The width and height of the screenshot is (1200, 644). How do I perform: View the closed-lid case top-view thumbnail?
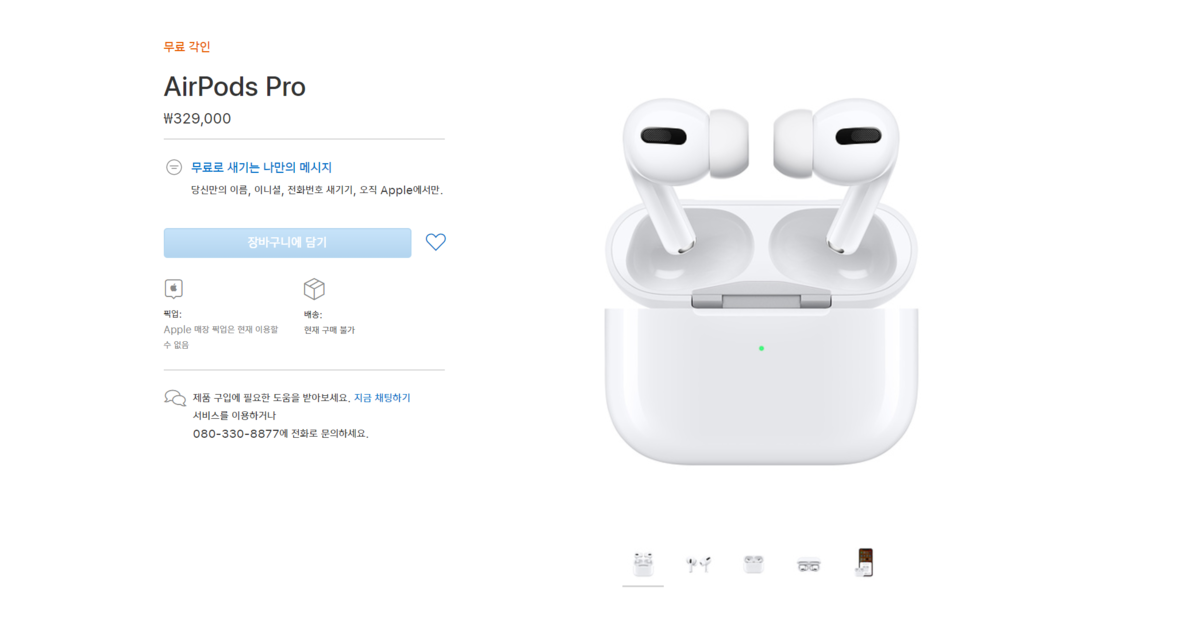(x=753, y=565)
